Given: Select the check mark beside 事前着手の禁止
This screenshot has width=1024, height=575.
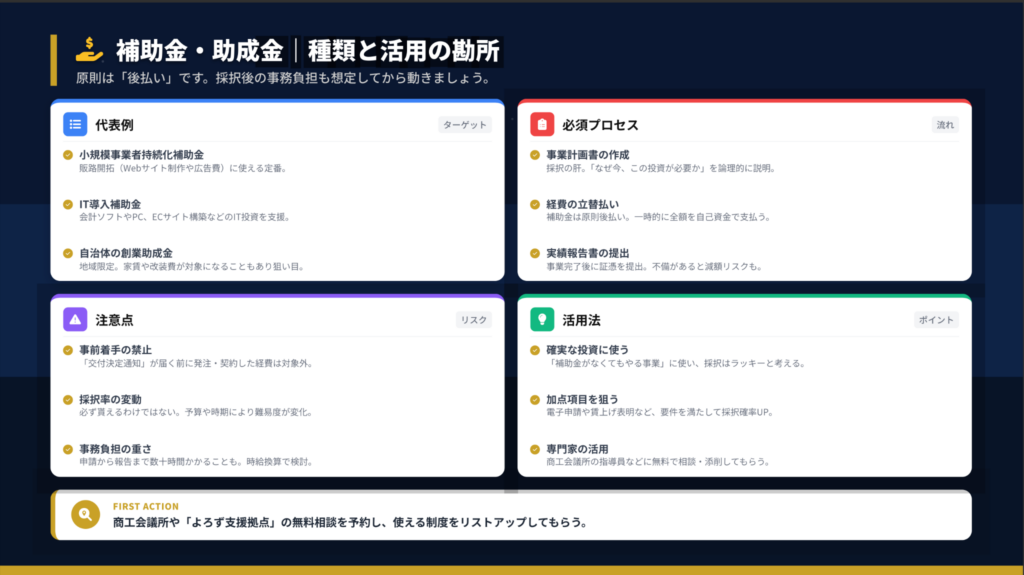Looking at the screenshot, I should point(68,350).
